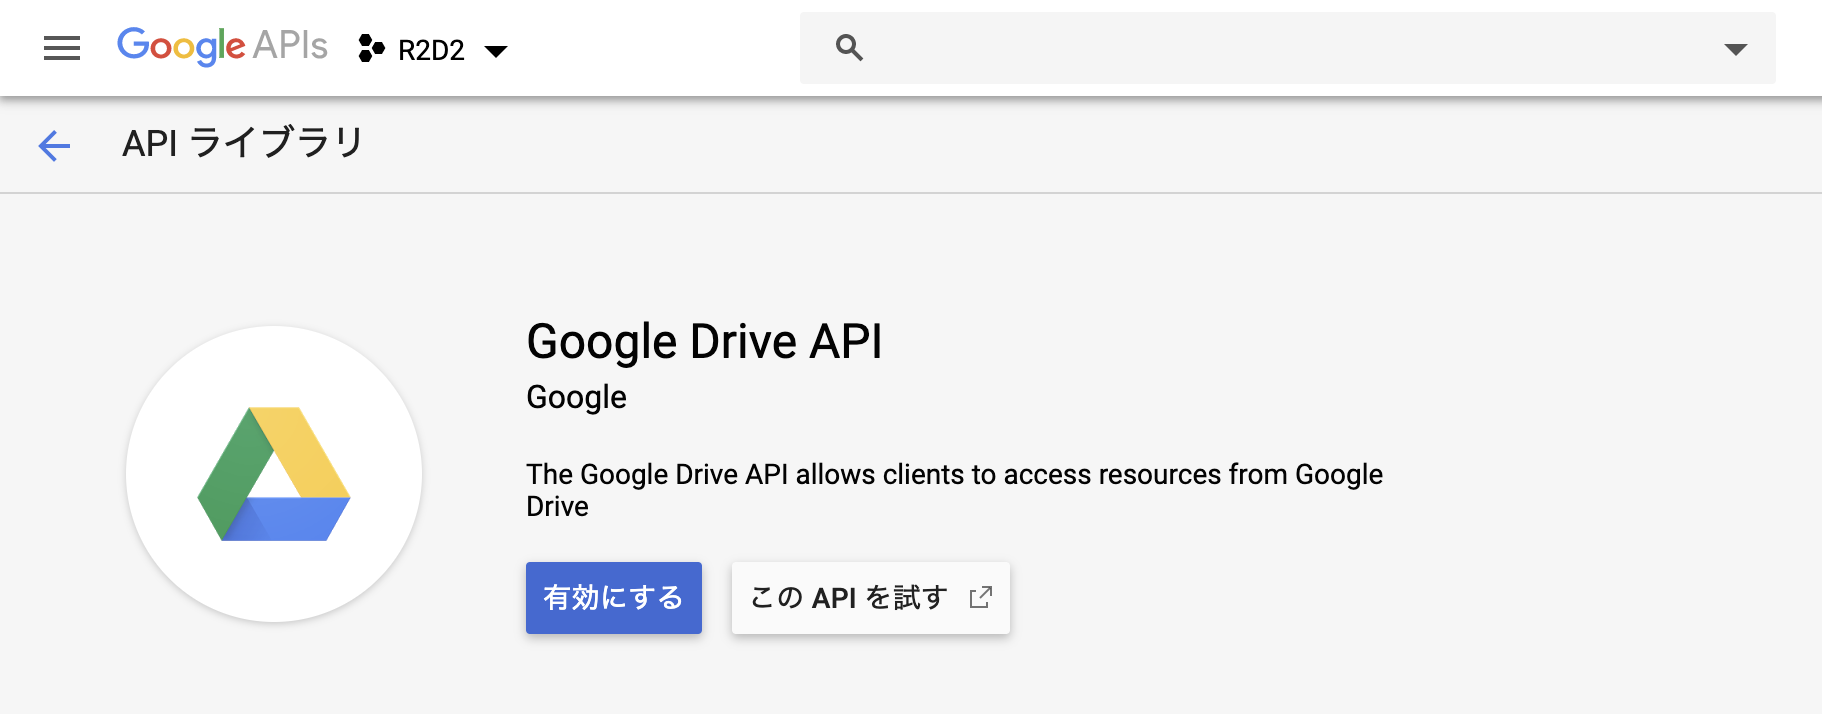Click the external link icon on try-API button
The width and height of the screenshot is (1822, 714).
(x=981, y=597)
